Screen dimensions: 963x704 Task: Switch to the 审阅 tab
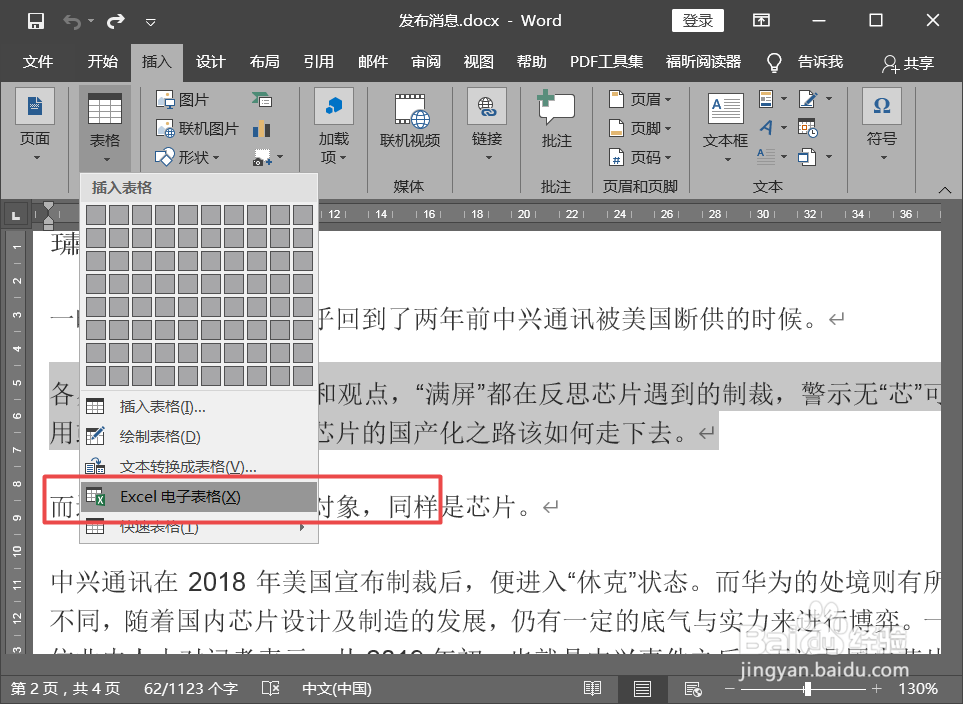pyautogui.click(x=426, y=61)
